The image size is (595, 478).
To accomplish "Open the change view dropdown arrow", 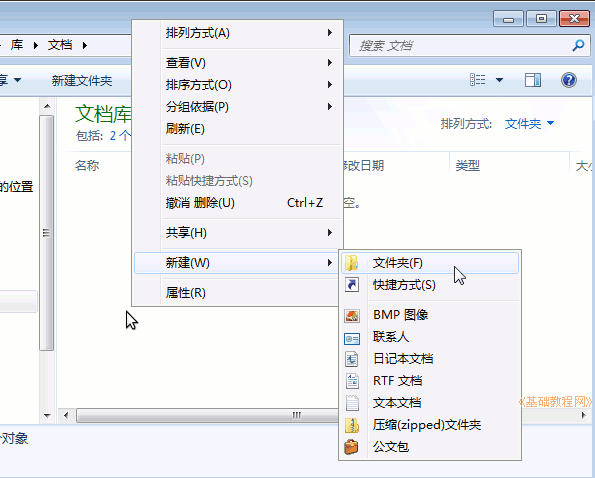I will pyautogui.click(x=499, y=80).
